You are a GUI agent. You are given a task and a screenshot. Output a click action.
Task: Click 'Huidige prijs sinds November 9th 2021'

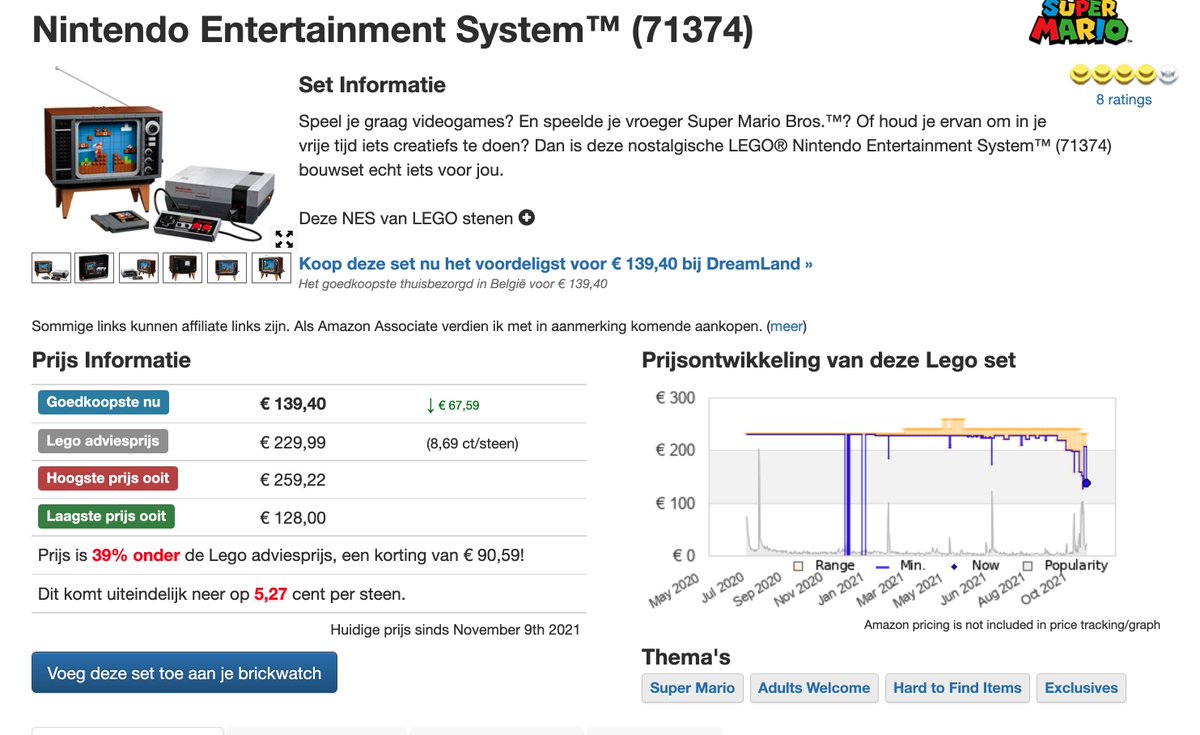point(455,630)
